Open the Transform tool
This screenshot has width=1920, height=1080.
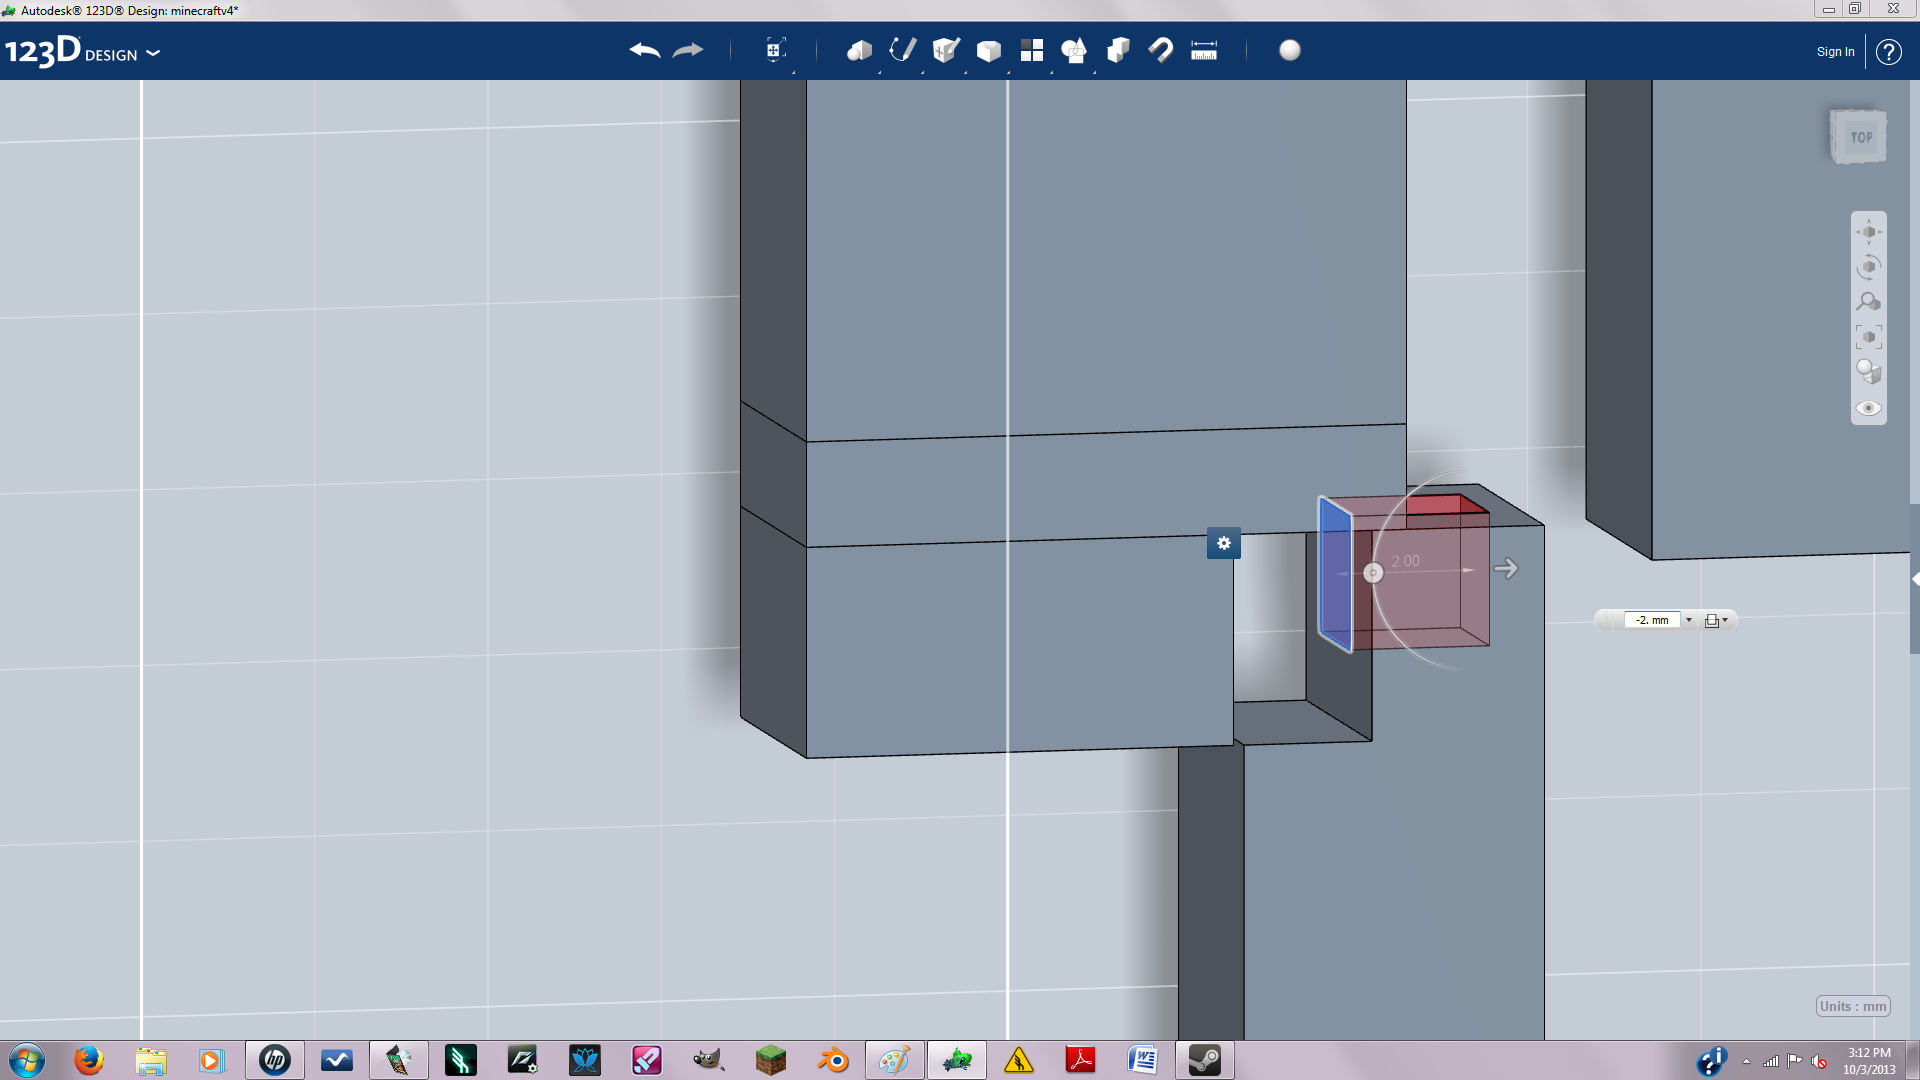[775, 50]
